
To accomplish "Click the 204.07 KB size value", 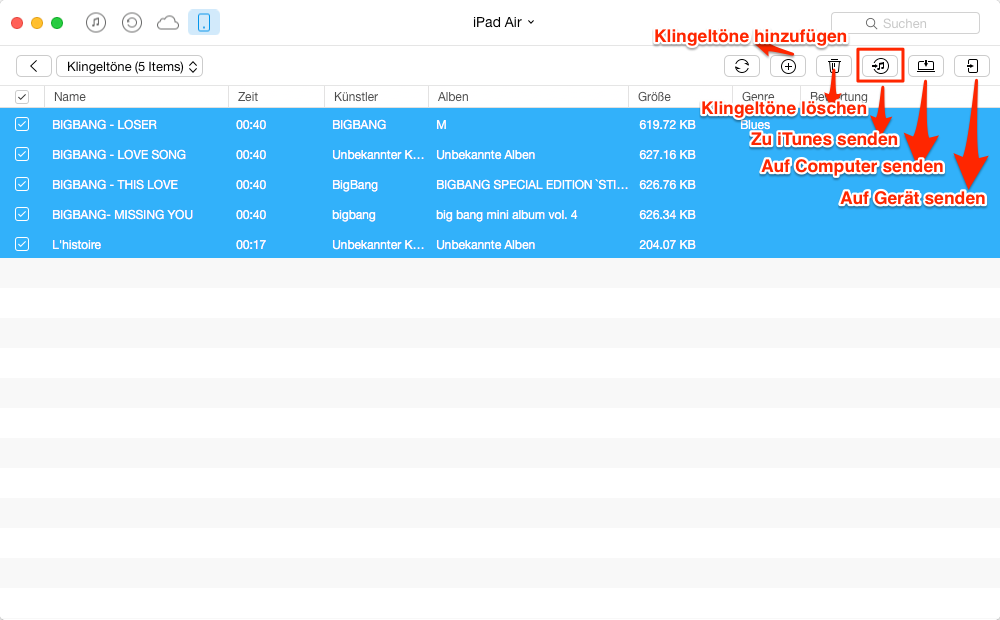I will pos(667,245).
